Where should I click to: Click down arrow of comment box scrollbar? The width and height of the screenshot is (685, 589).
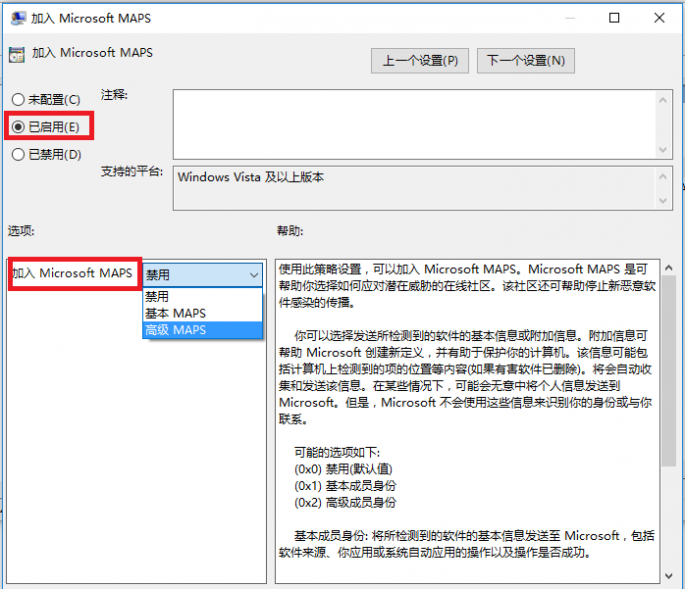pos(663,150)
